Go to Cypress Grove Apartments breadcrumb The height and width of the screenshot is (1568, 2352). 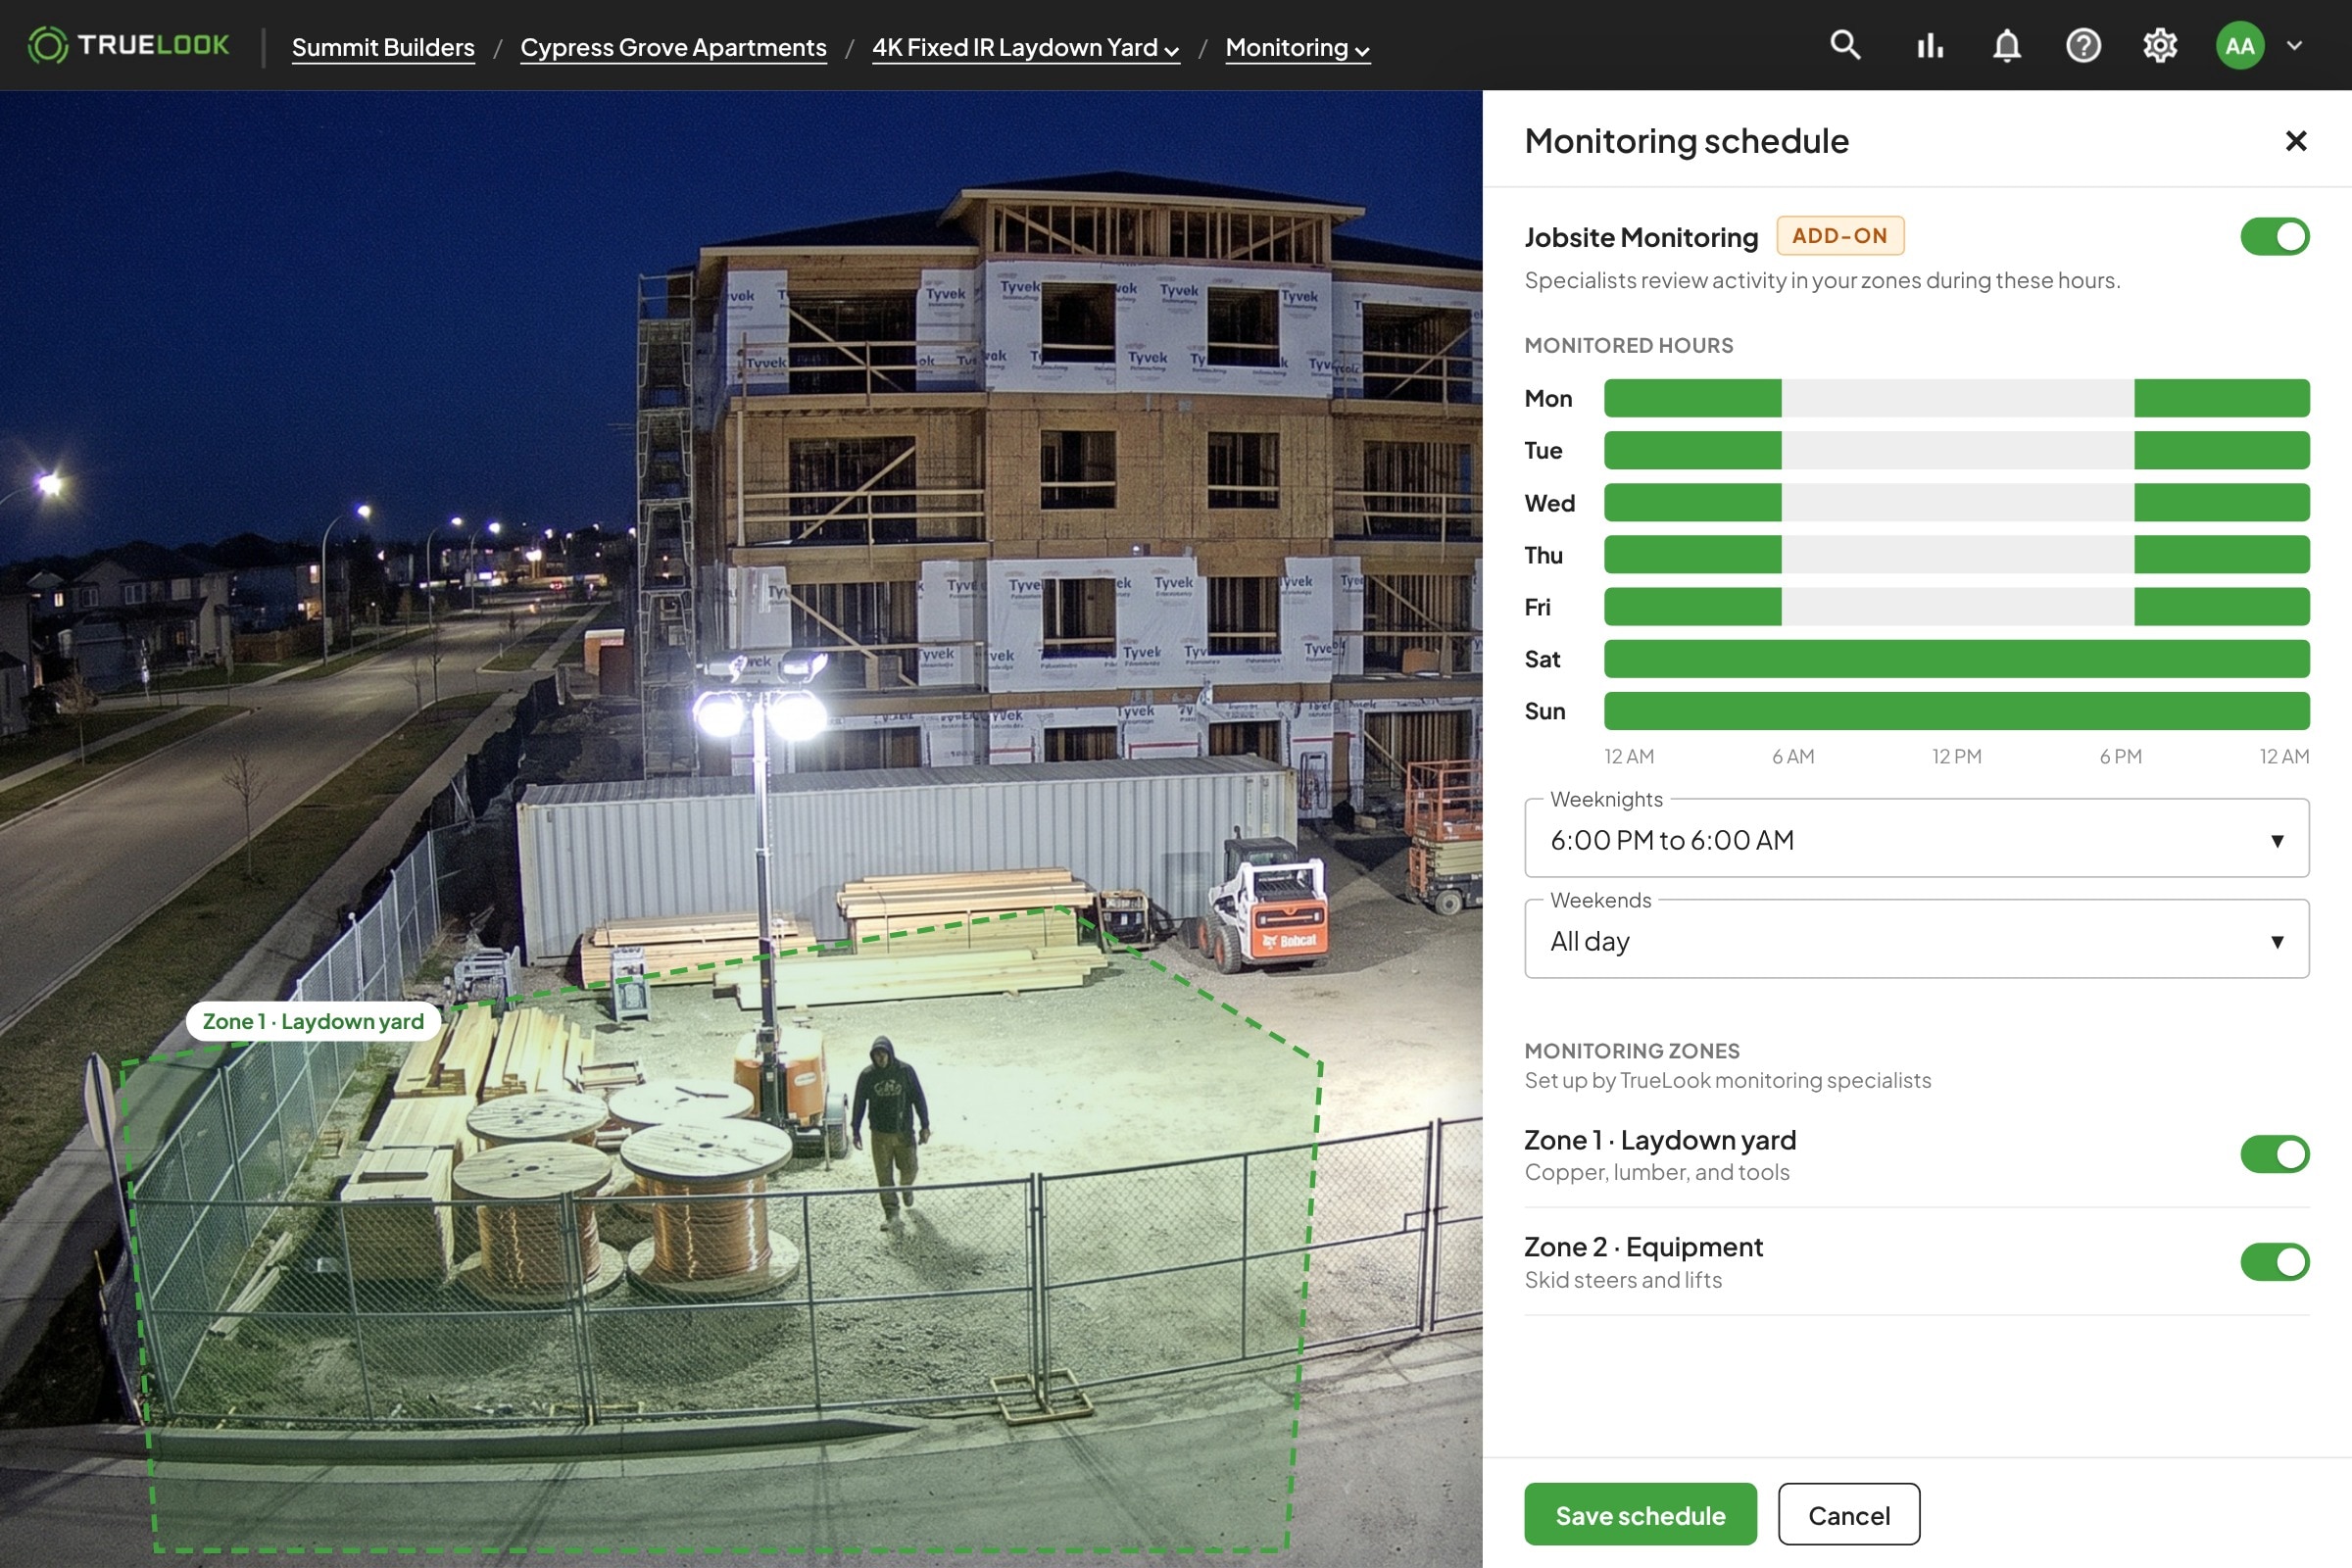673,47
